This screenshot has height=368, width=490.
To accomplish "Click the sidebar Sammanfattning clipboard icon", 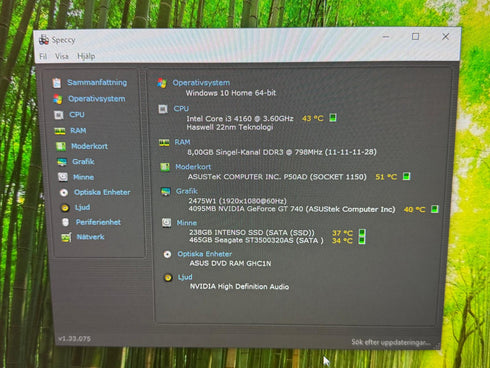I will [x=57, y=83].
